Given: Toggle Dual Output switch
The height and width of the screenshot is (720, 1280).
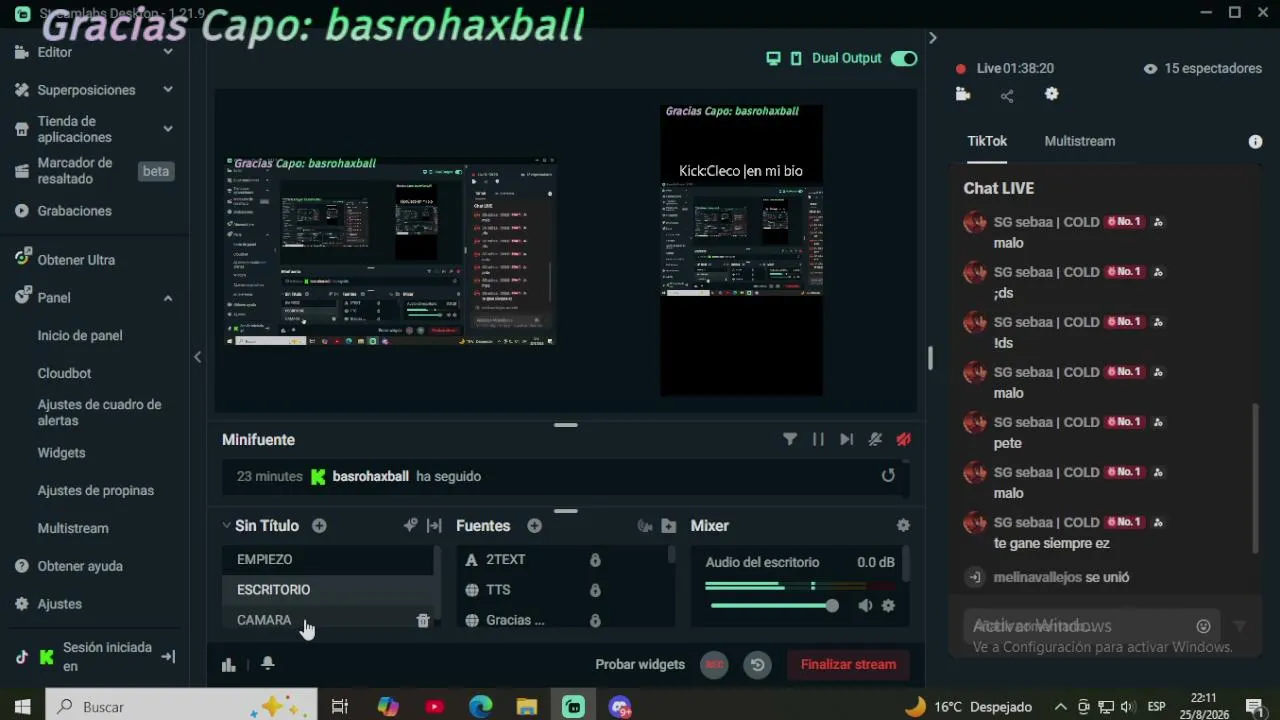Looking at the screenshot, I should pyautogui.click(x=904, y=58).
